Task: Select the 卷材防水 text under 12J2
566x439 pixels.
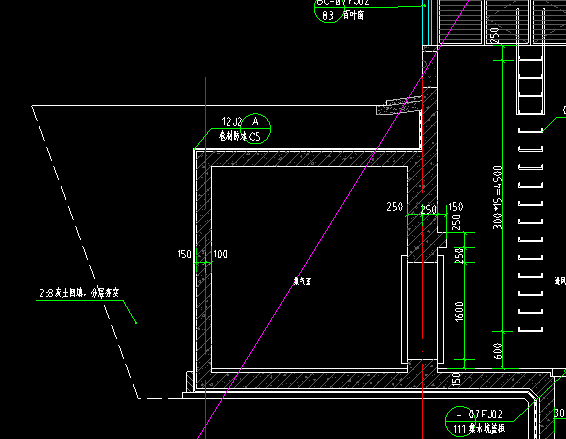Action: (233, 136)
